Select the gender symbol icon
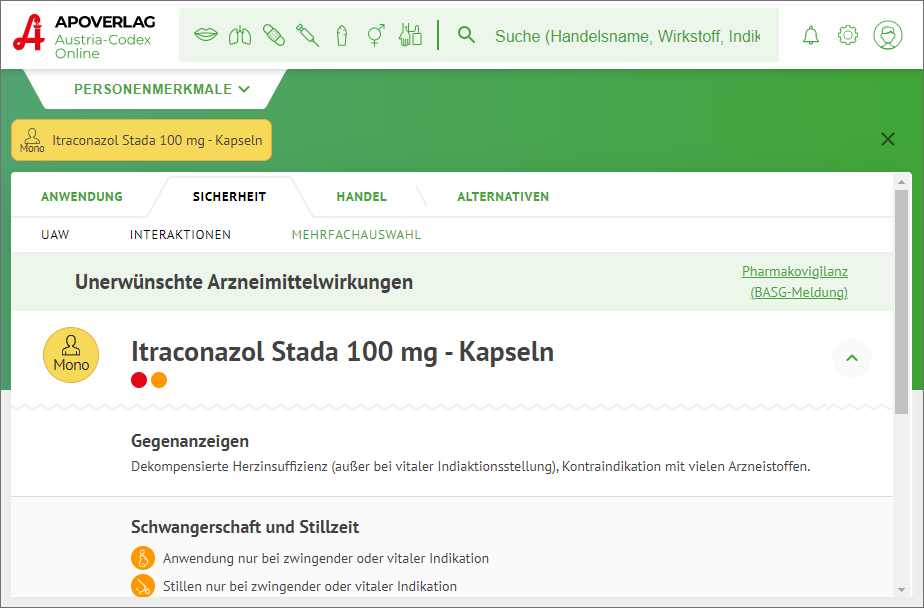This screenshot has width=924, height=608. point(376,36)
